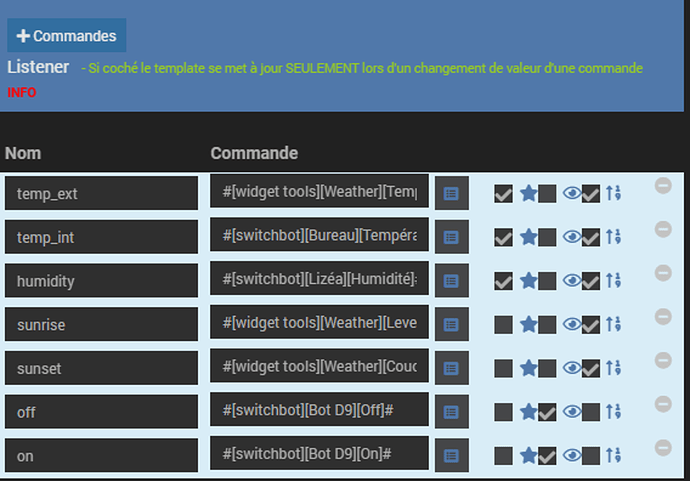Click the red INFO text

[22, 92]
